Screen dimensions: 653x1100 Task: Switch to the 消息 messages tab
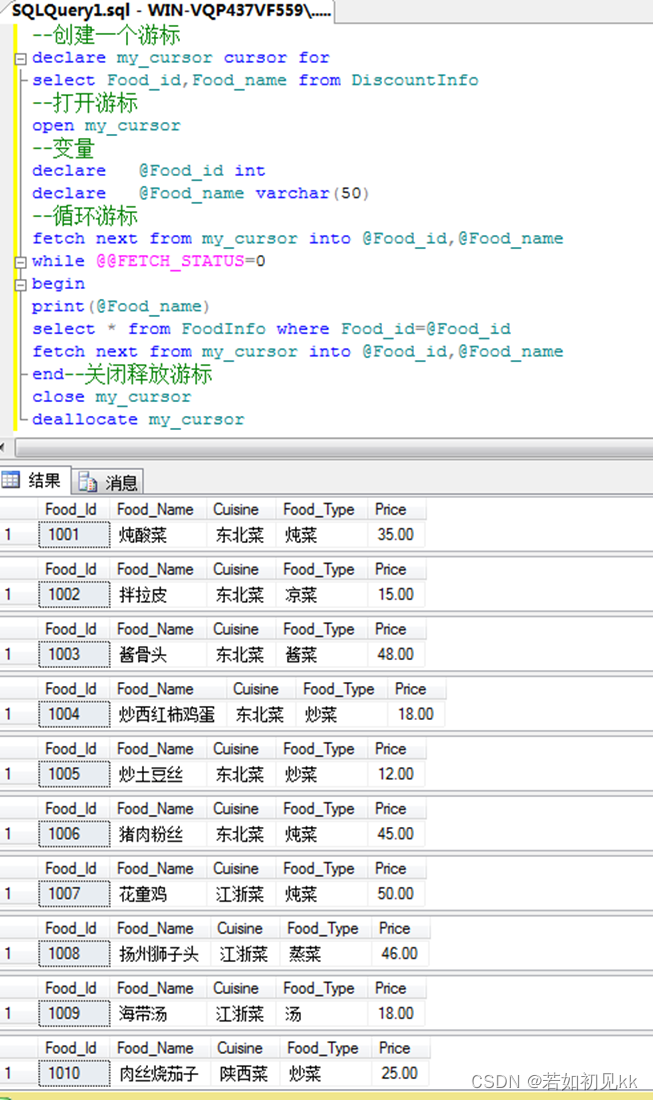(108, 482)
